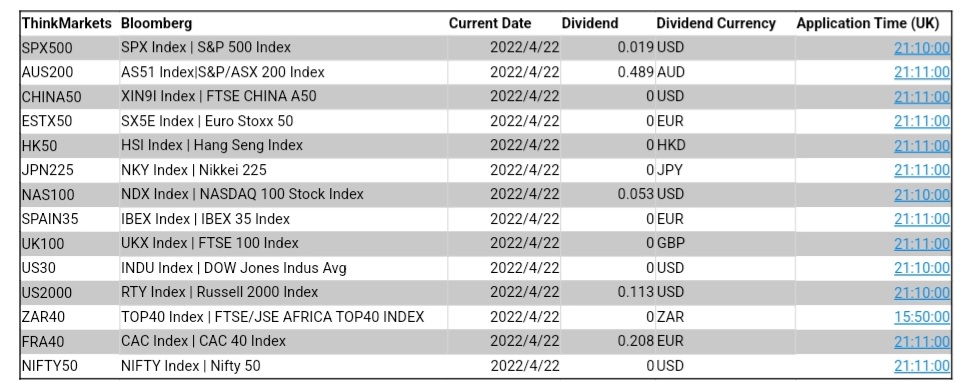The height and width of the screenshot is (382, 971).
Task: Click the Dividend Currency column header
Action: coord(716,24)
